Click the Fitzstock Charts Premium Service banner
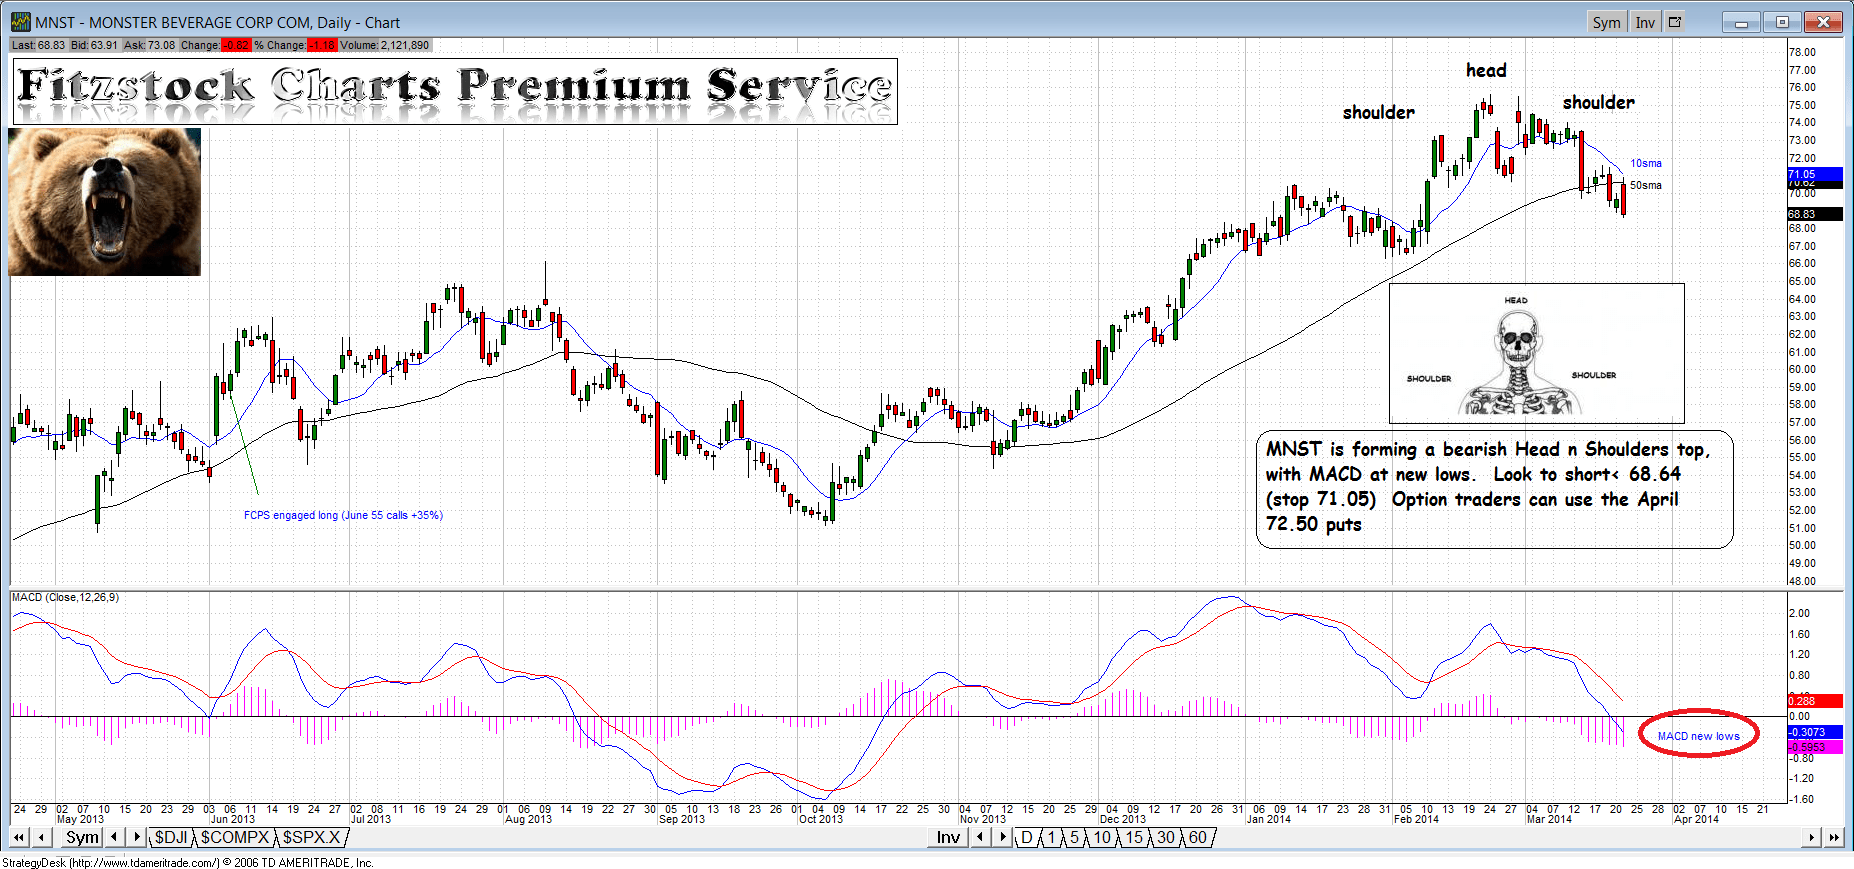The width and height of the screenshot is (1854, 869). (455, 91)
